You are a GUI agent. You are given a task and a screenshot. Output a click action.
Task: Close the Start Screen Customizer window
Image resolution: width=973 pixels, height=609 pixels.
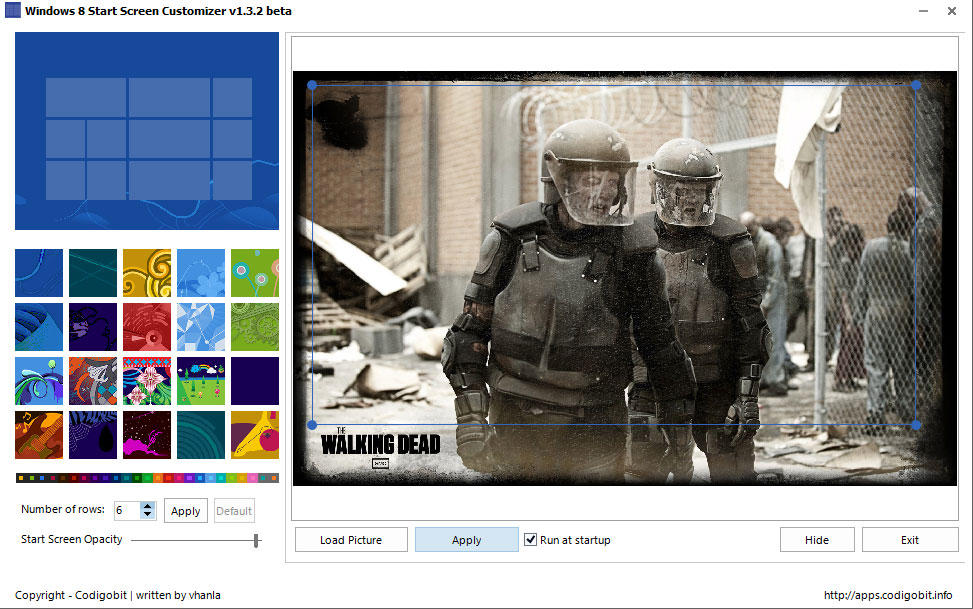point(952,11)
